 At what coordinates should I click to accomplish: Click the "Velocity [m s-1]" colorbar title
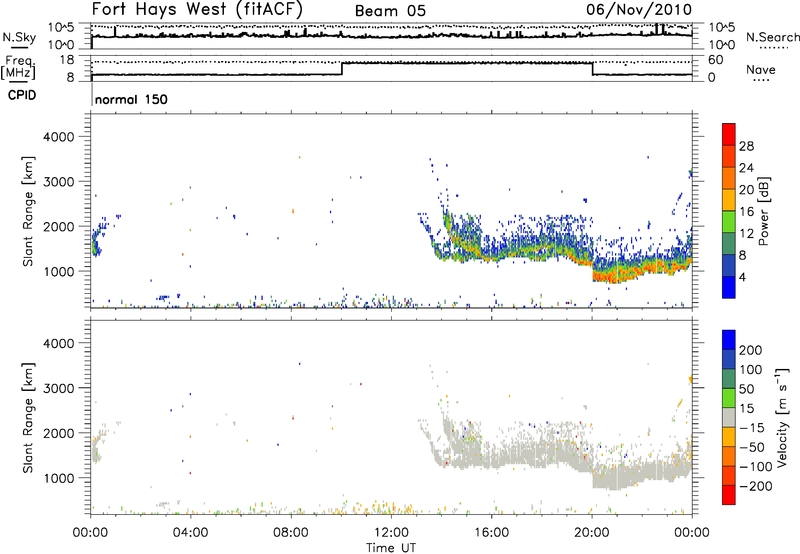782,417
